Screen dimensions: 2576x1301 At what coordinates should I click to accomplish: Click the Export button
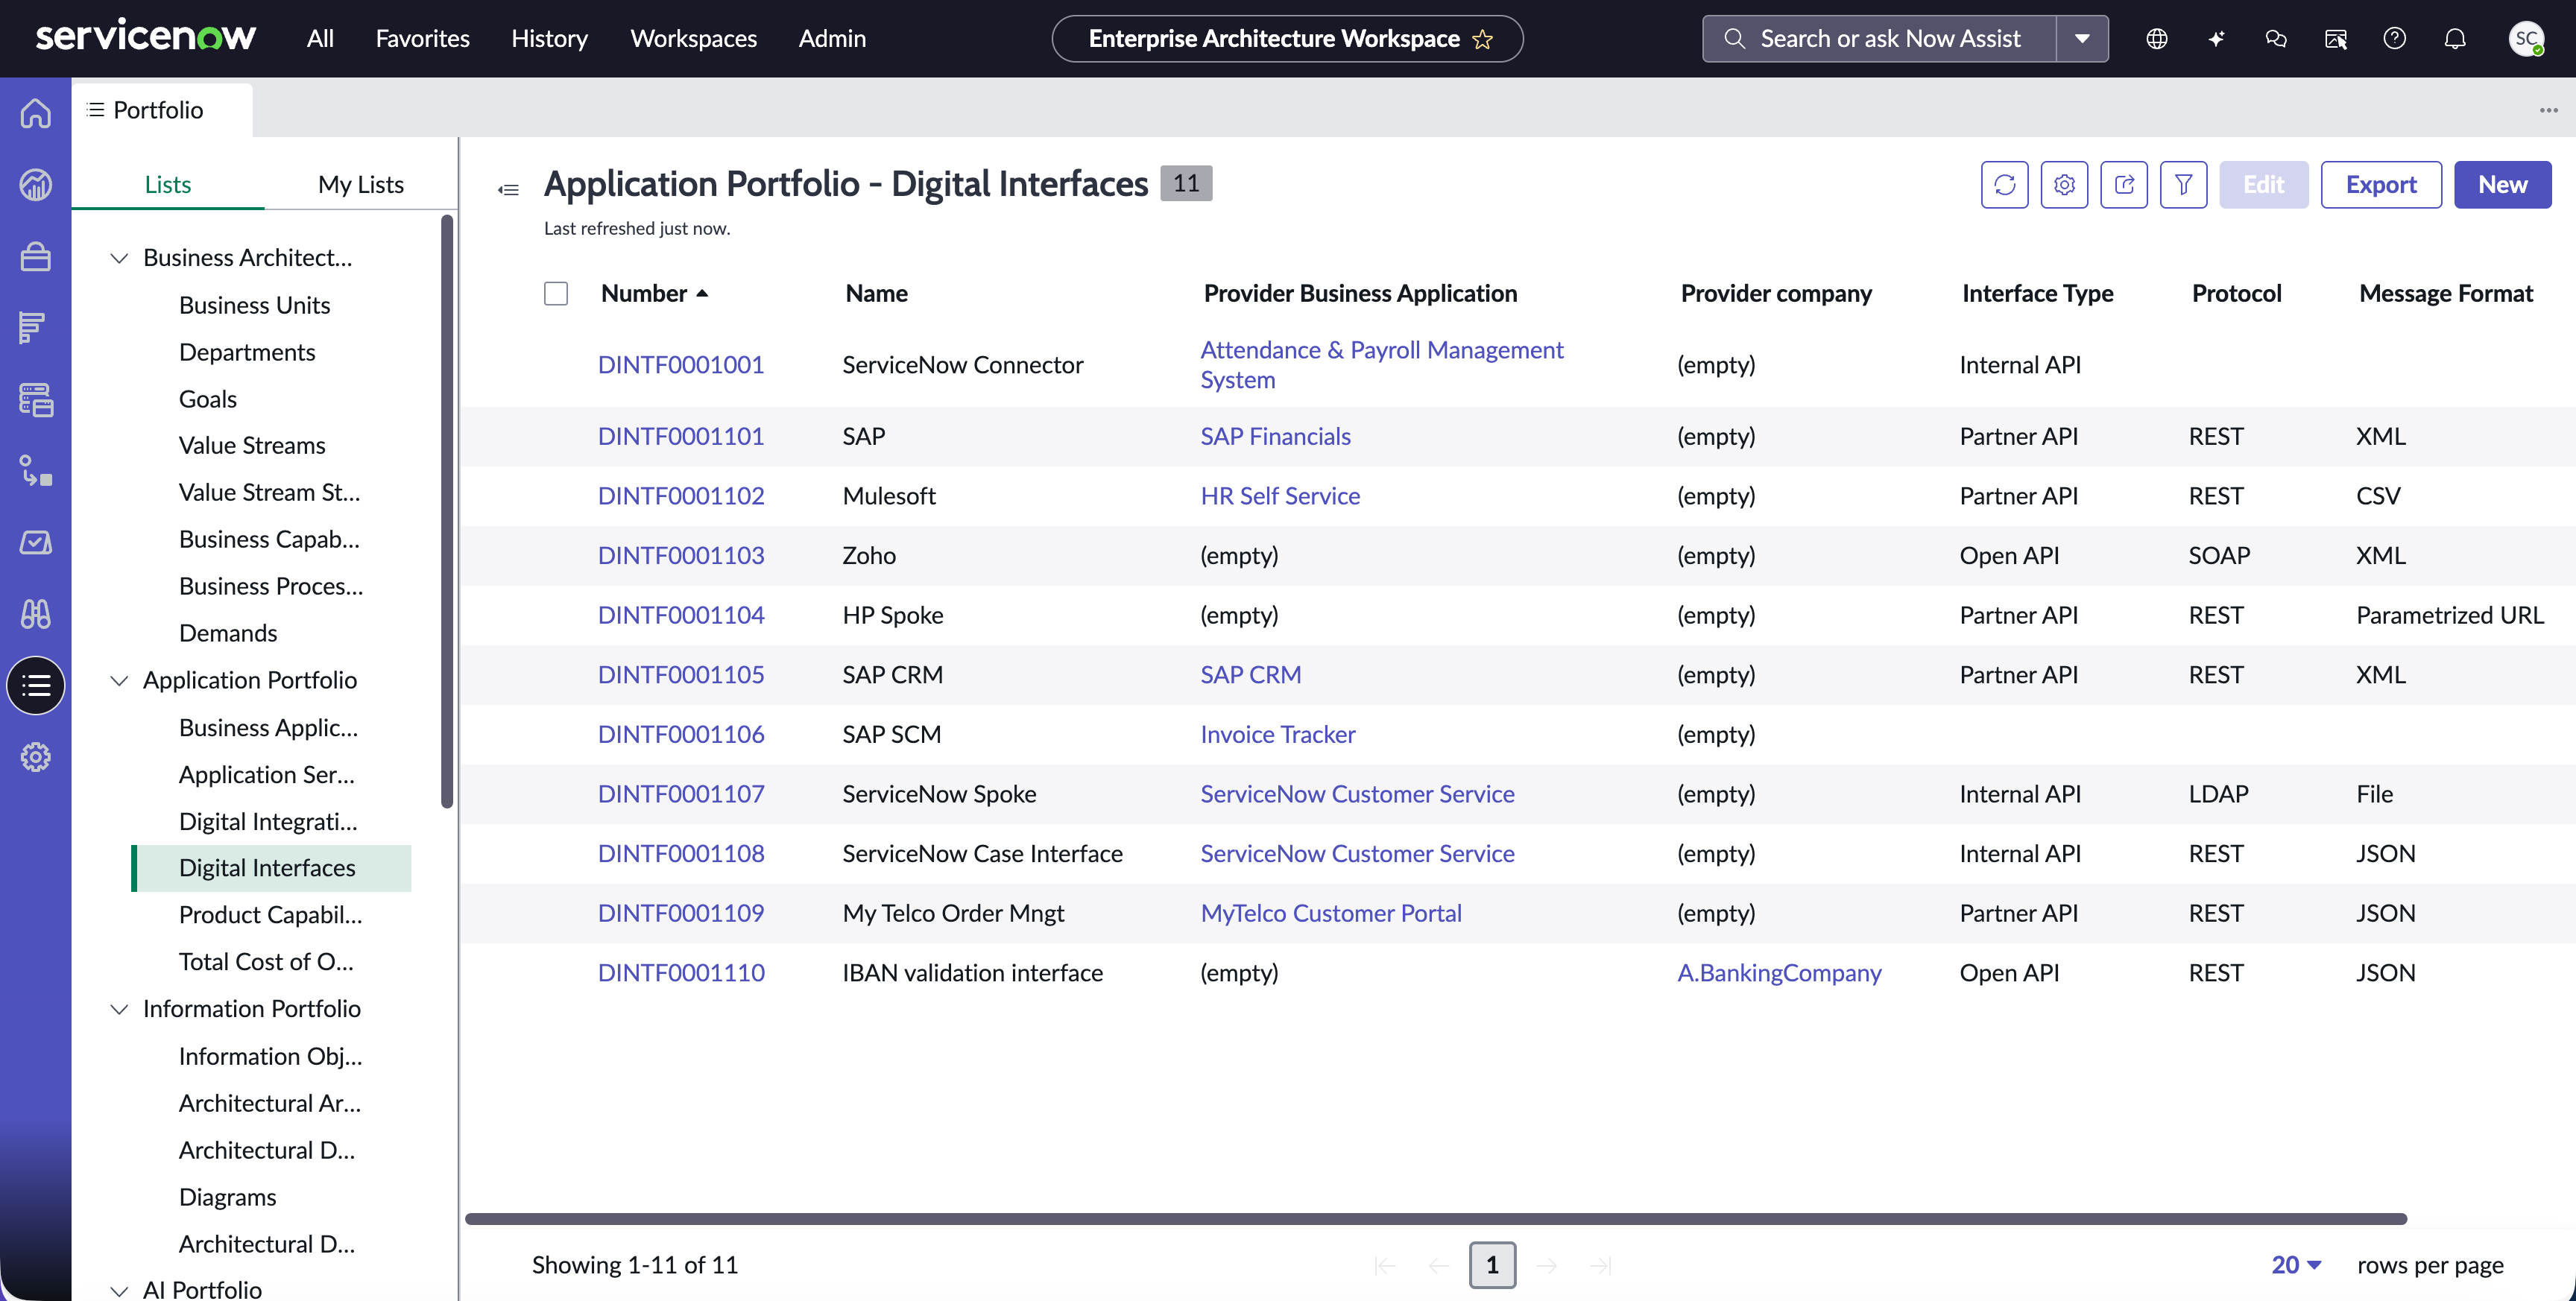(2381, 185)
